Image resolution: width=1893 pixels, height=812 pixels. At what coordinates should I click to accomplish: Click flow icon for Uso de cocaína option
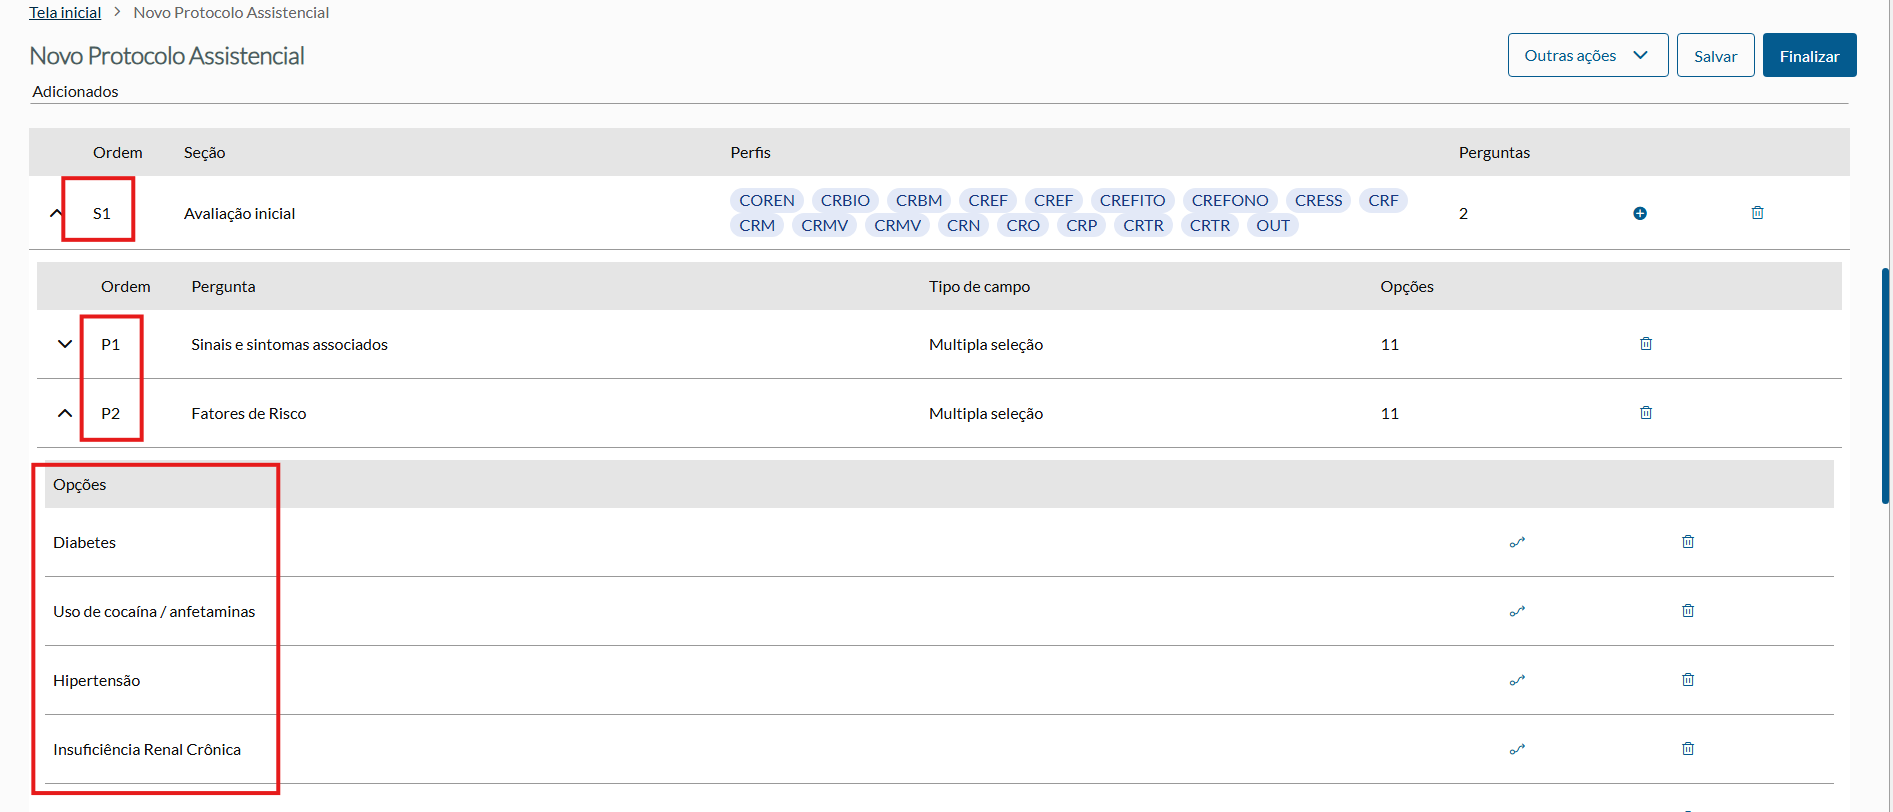1517,611
